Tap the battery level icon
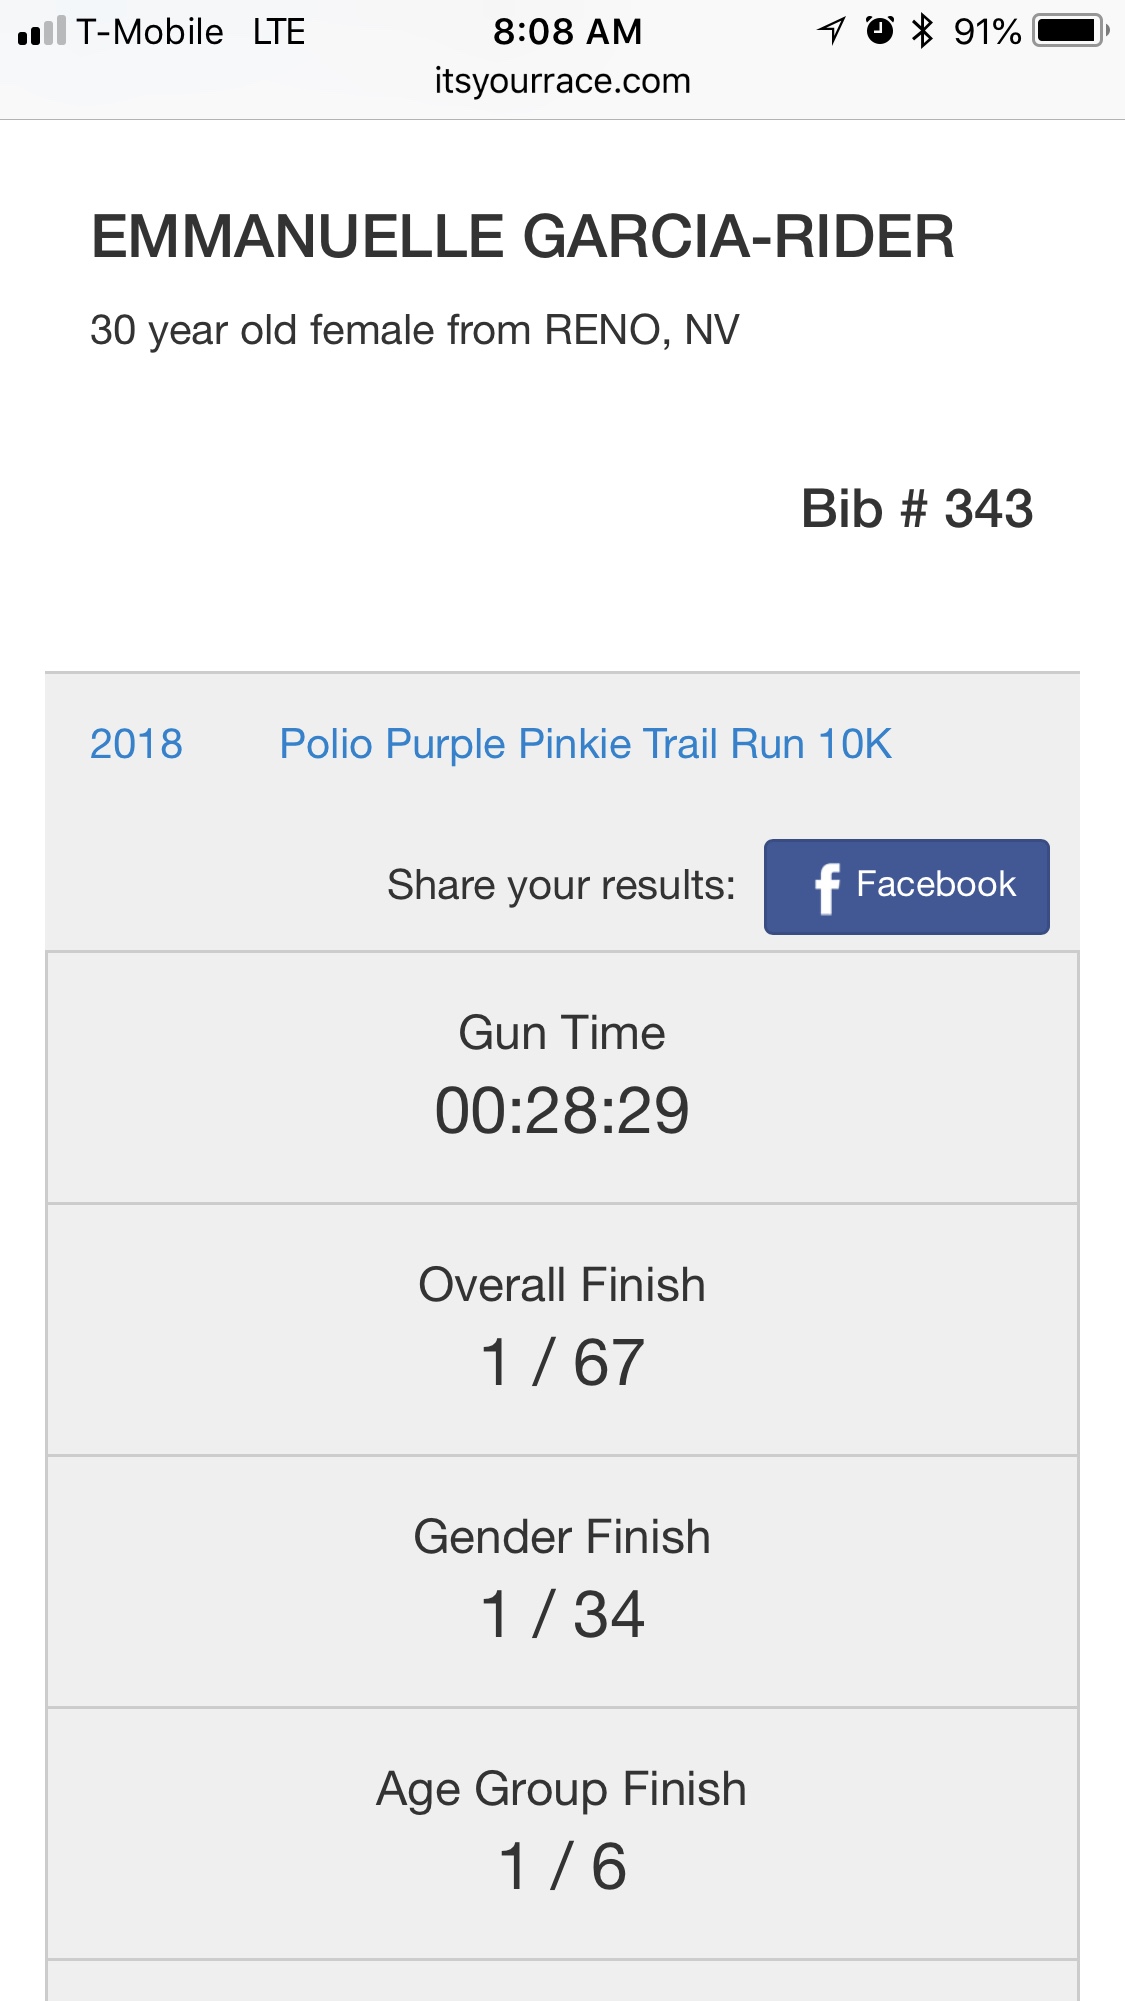Viewport: 1125px width, 2001px height. point(1071,31)
